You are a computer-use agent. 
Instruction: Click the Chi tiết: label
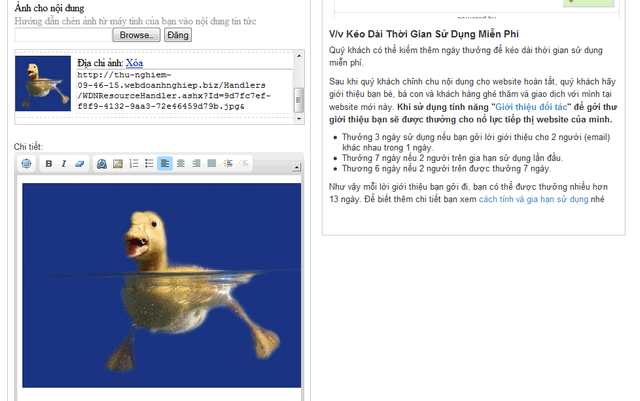click(28, 147)
